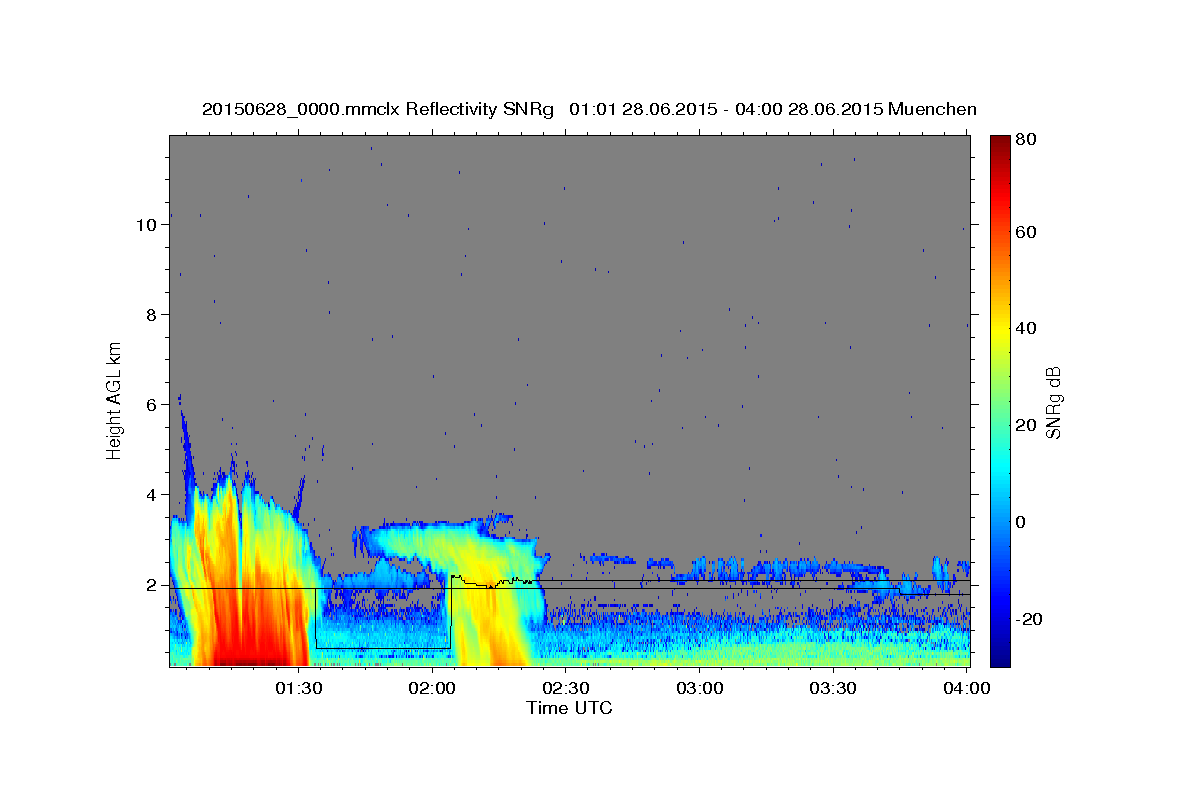
Task: Click the dark blue bottom of colorbar
Action: [1000, 655]
